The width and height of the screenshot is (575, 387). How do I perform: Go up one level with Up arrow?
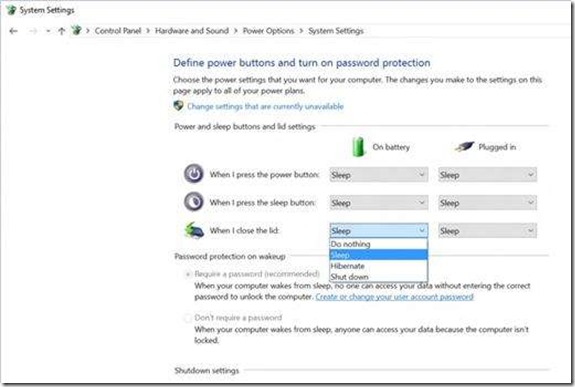(x=62, y=31)
